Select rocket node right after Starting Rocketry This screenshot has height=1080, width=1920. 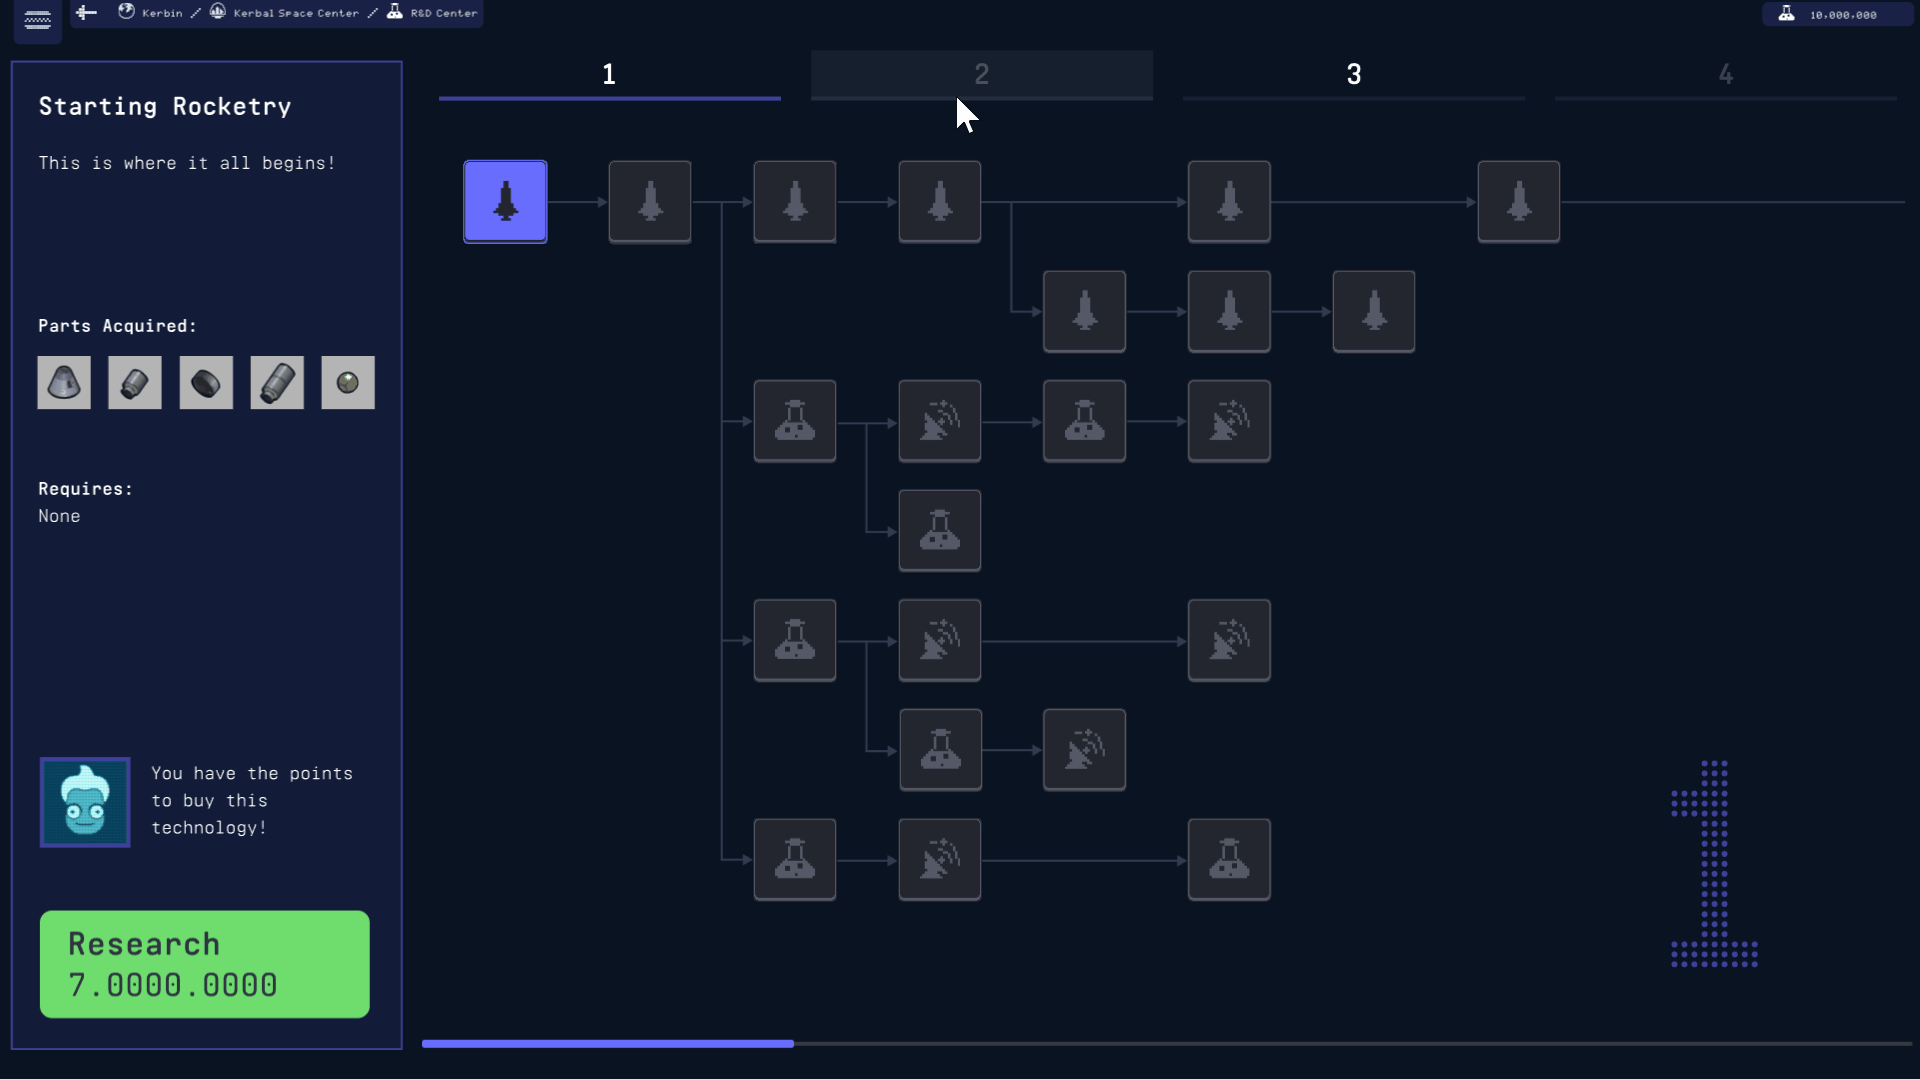650,201
